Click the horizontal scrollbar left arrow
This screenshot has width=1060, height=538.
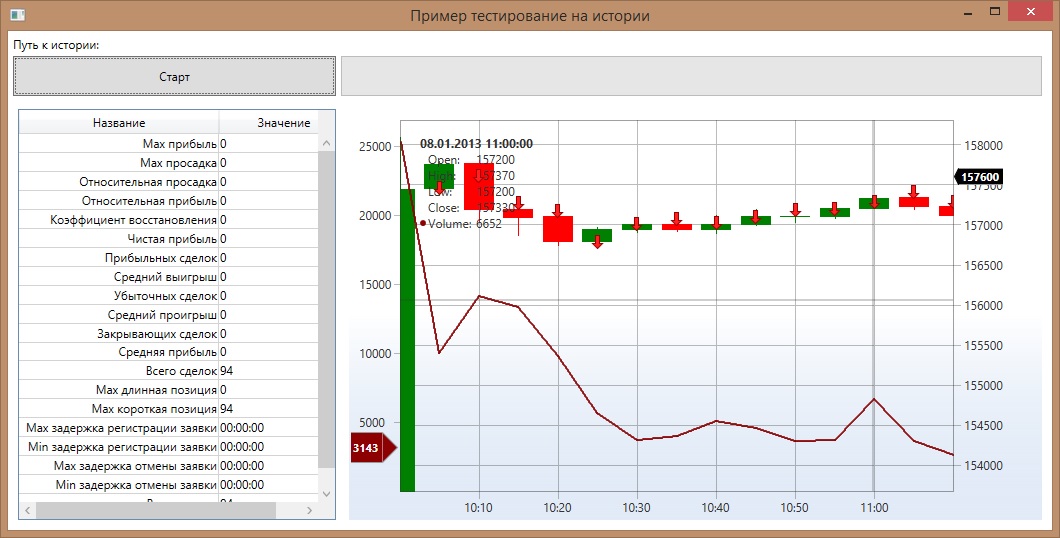point(28,510)
